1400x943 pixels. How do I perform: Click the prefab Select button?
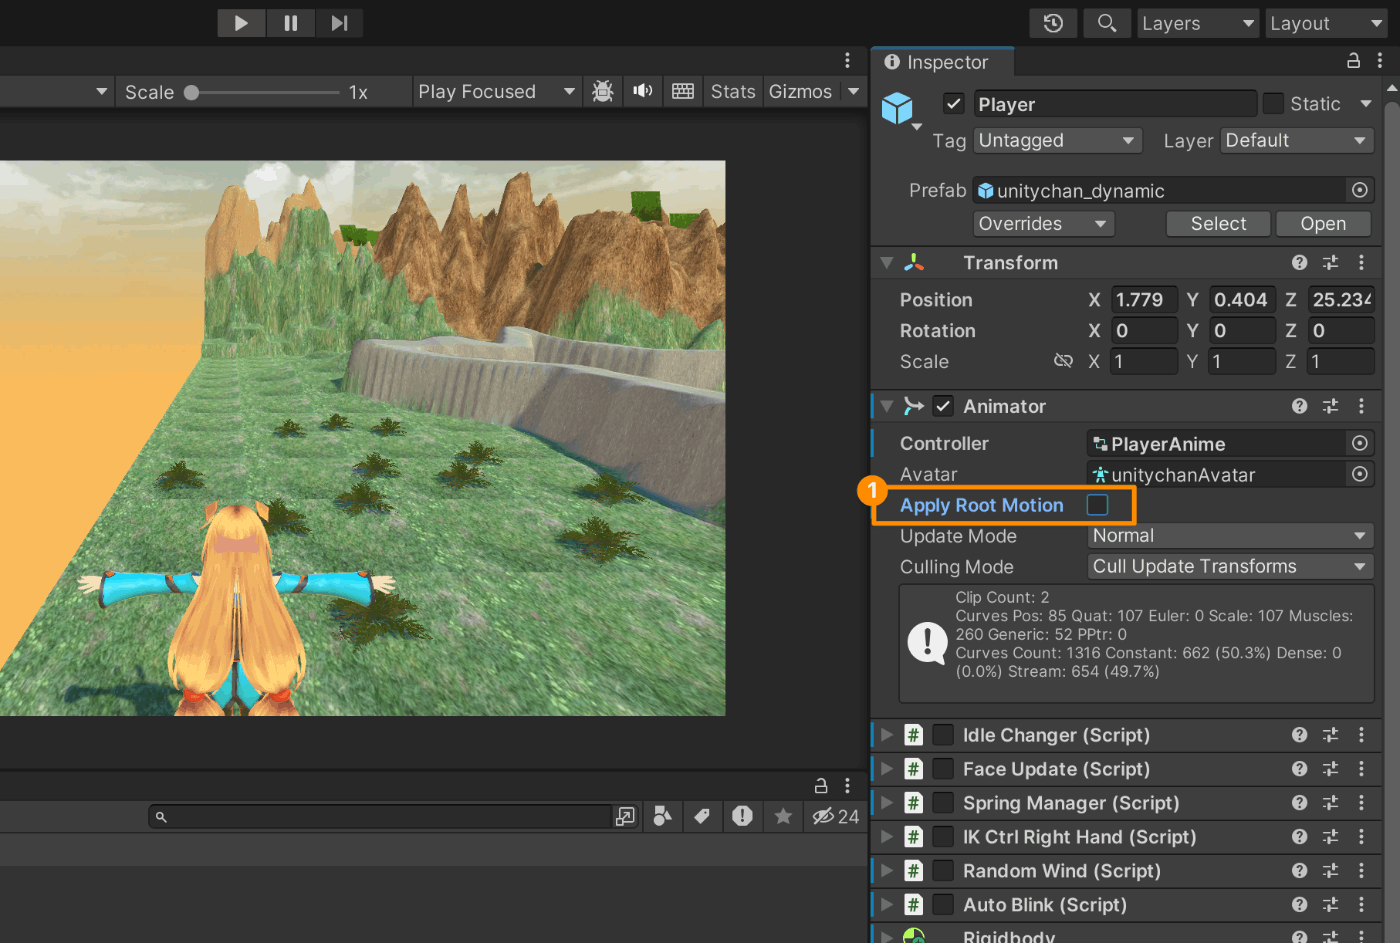[x=1218, y=224]
